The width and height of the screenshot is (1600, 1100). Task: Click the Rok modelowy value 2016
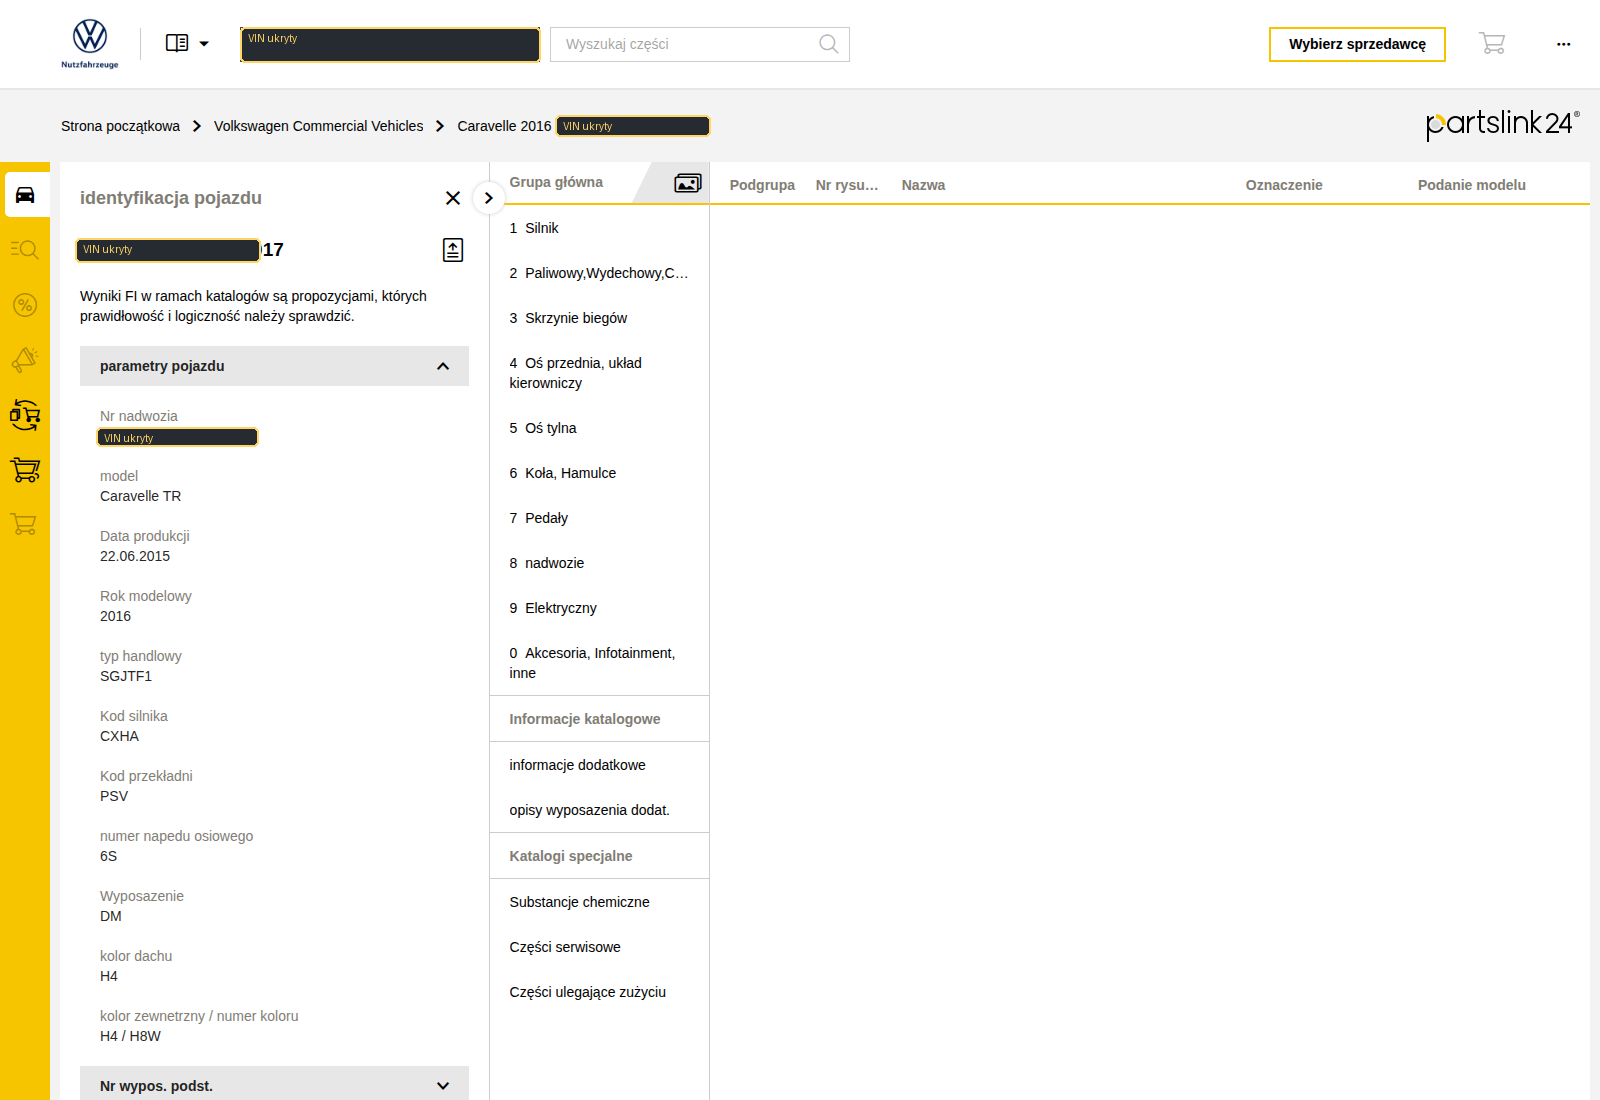click(115, 616)
